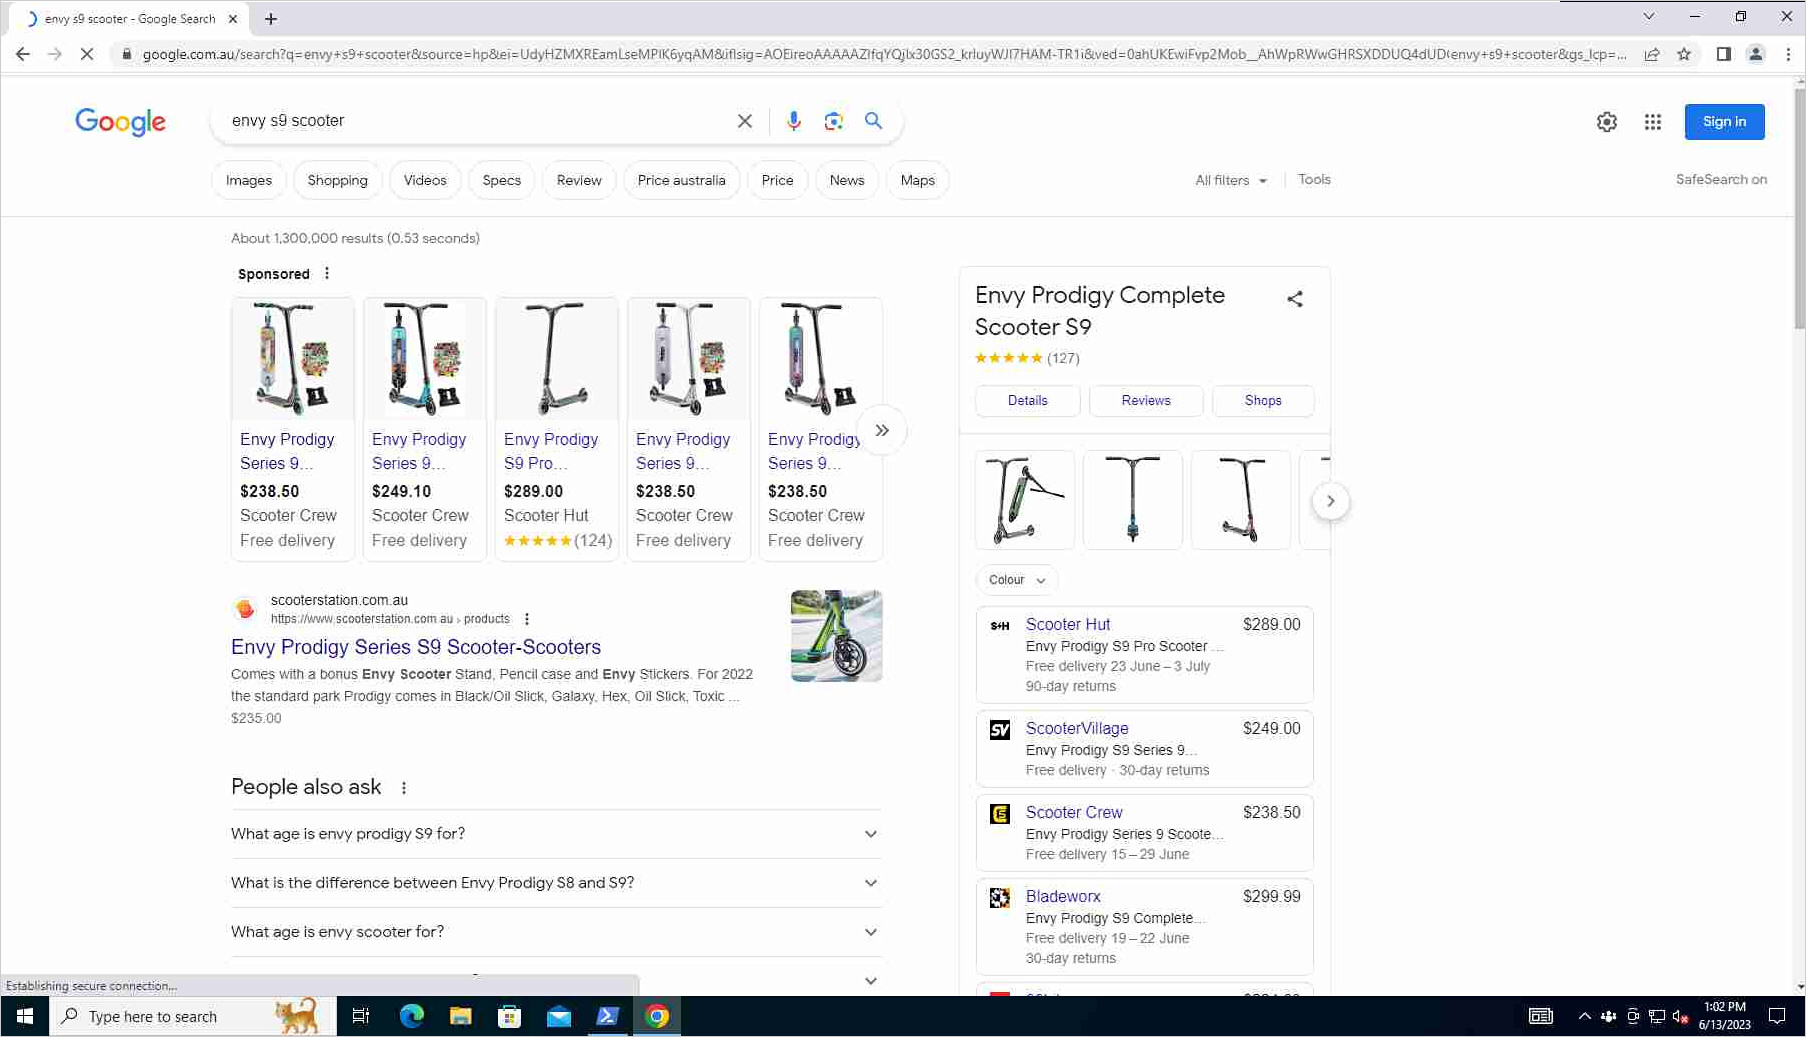Open Bladeworx $299.99 store listing

(1145, 927)
